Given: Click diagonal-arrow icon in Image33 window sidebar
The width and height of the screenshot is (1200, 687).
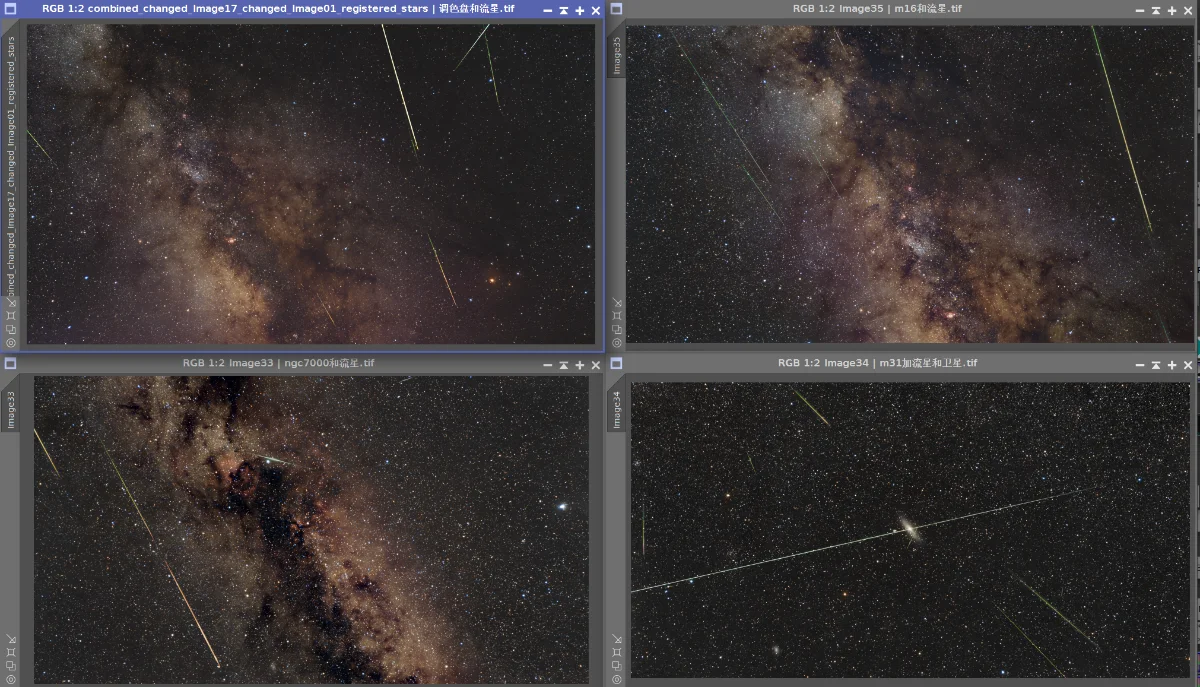Looking at the screenshot, I should tap(11, 638).
